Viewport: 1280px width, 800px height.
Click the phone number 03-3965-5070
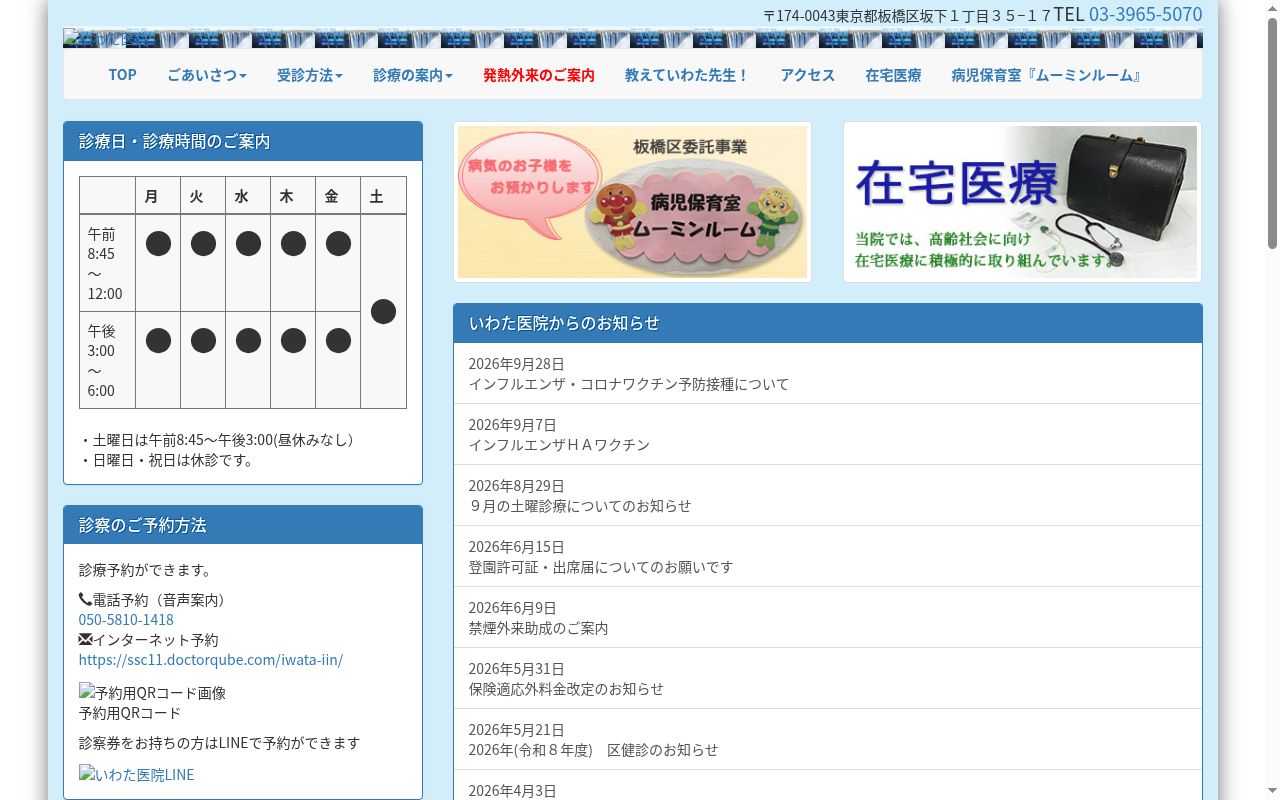(x=1146, y=14)
